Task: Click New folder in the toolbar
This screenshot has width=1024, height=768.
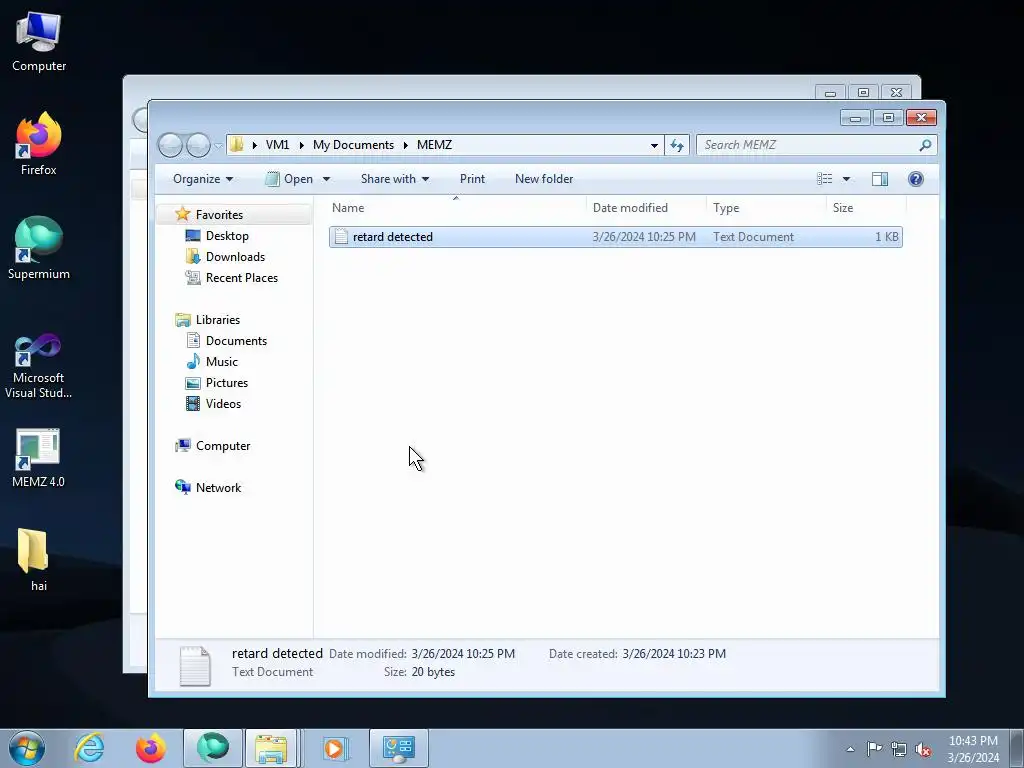Action: (544, 179)
